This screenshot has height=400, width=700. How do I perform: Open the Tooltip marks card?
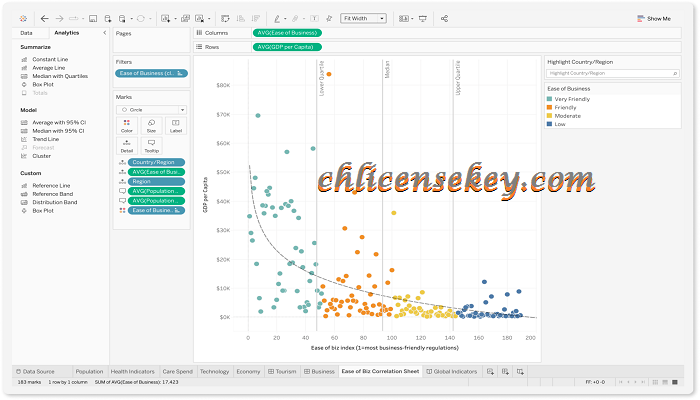coord(151,146)
